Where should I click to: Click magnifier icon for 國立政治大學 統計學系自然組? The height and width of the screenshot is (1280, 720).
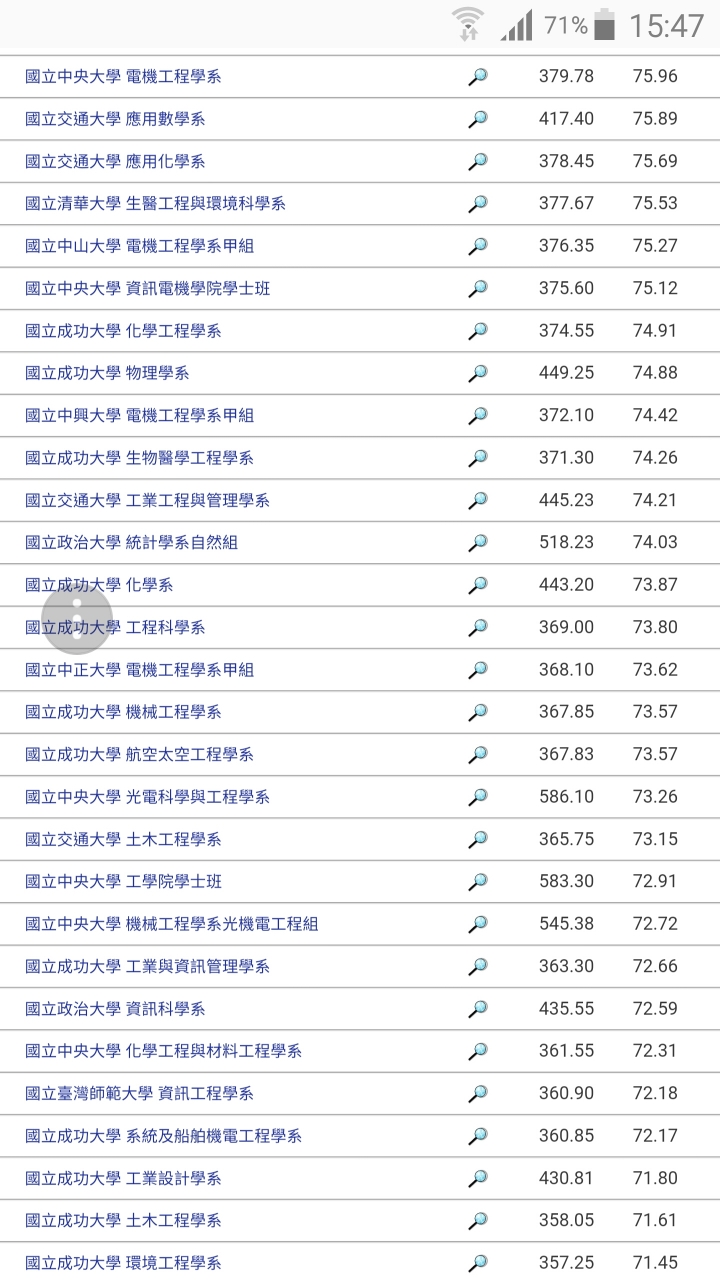point(478,543)
